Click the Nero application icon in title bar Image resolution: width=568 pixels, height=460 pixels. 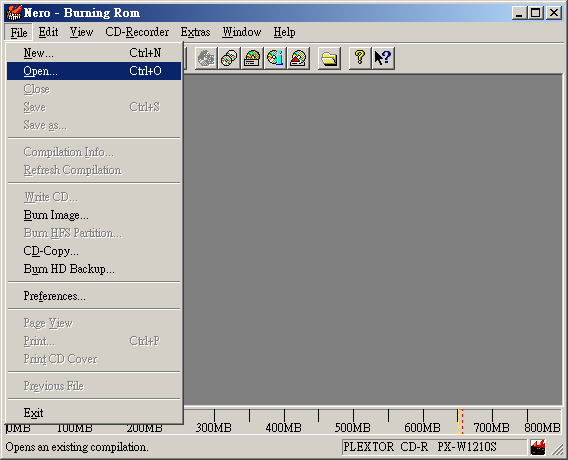[x=14, y=13]
